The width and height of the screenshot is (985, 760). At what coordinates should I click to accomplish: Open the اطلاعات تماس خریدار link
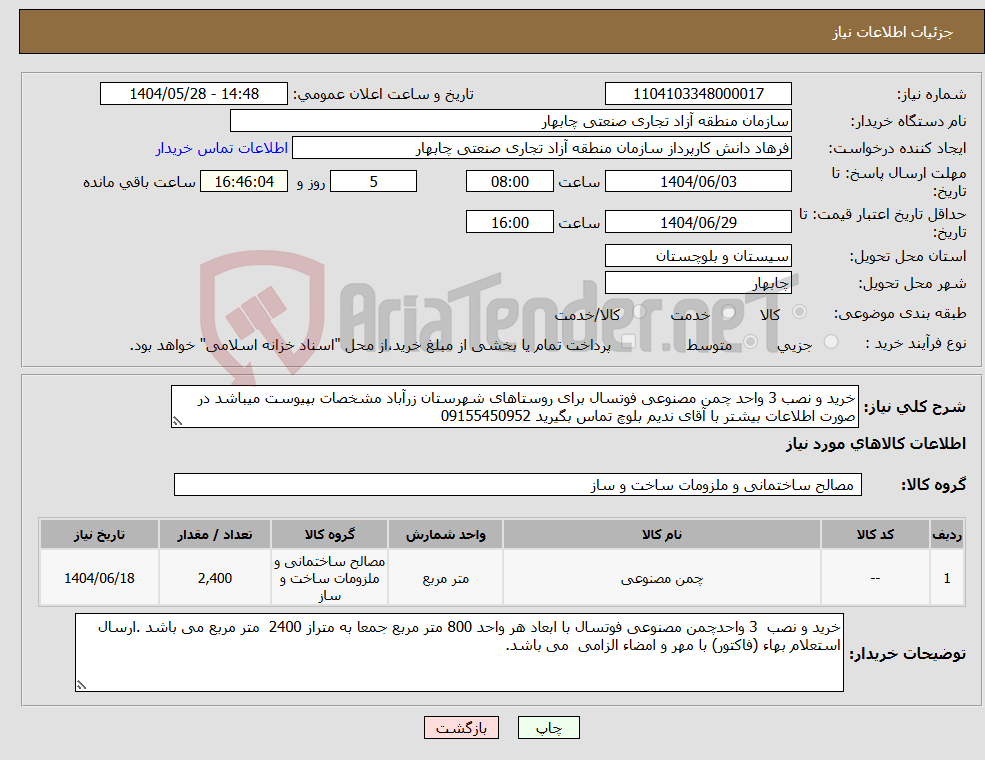click(239, 147)
